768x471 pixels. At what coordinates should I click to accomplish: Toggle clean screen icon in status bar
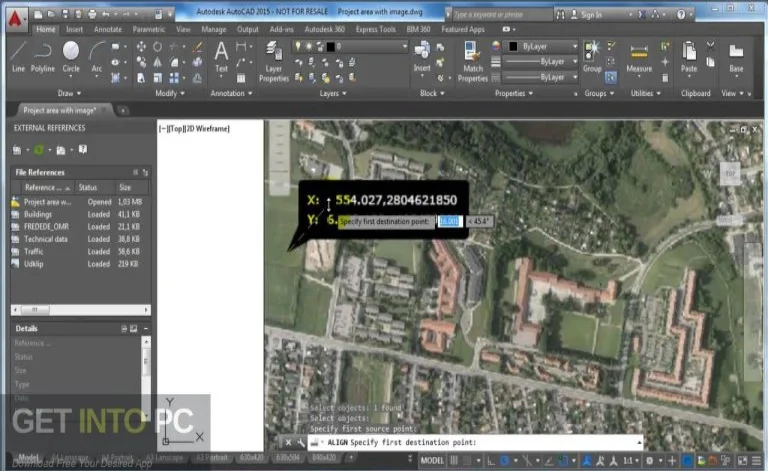(x=743, y=460)
